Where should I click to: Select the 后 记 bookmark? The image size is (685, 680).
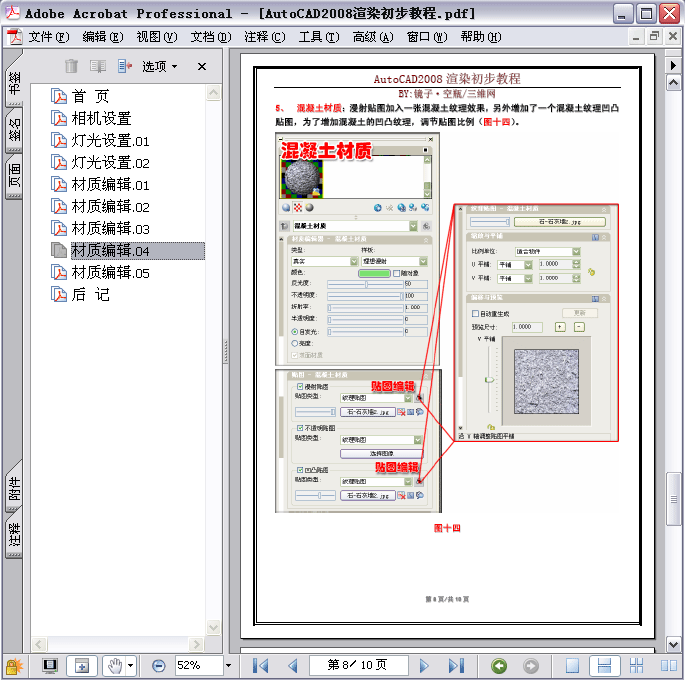click(90, 295)
